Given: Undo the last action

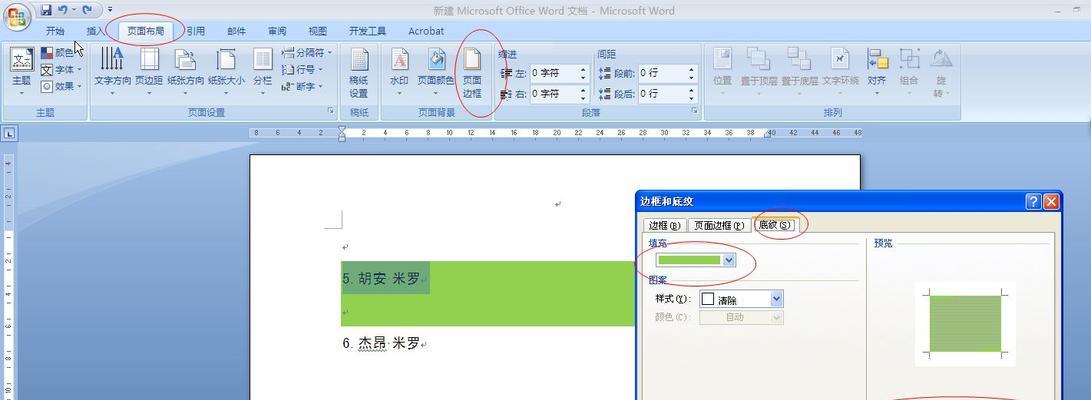Looking at the screenshot, I should tap(63, 10).
